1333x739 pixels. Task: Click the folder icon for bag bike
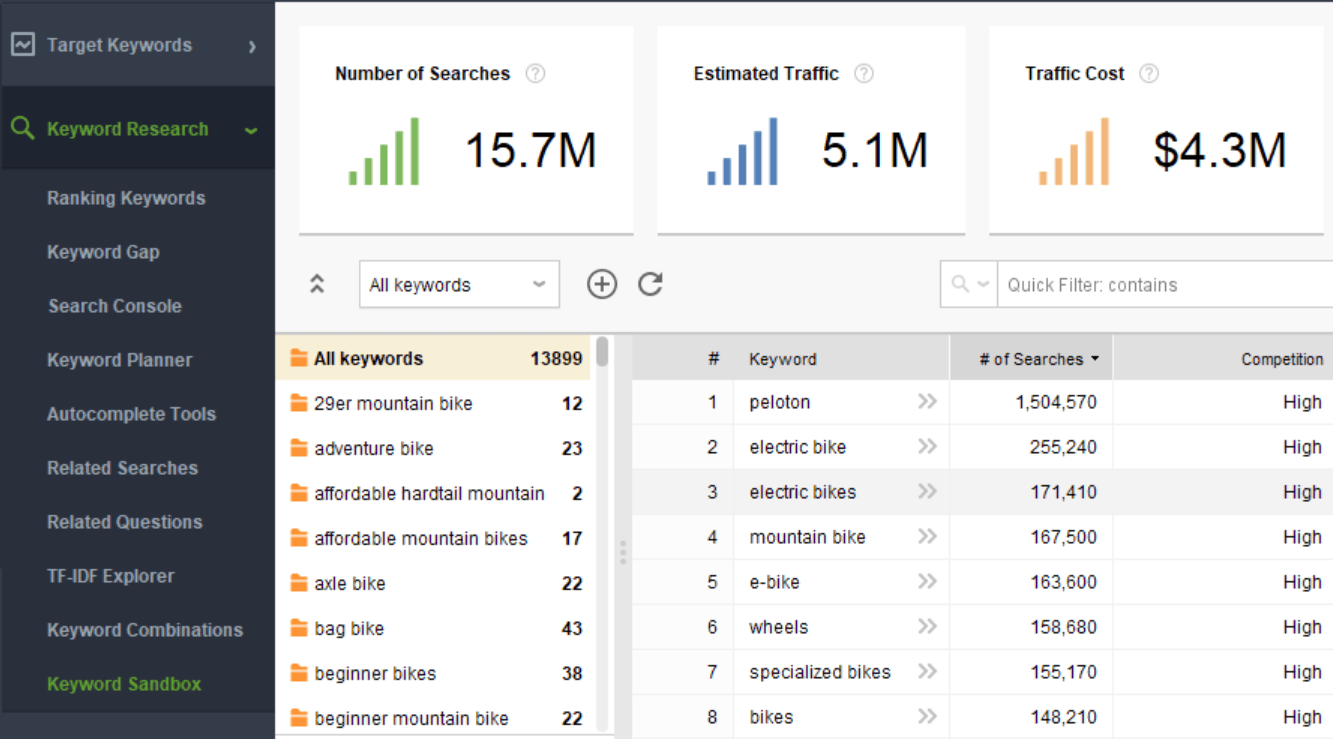[x=298, y=628]
